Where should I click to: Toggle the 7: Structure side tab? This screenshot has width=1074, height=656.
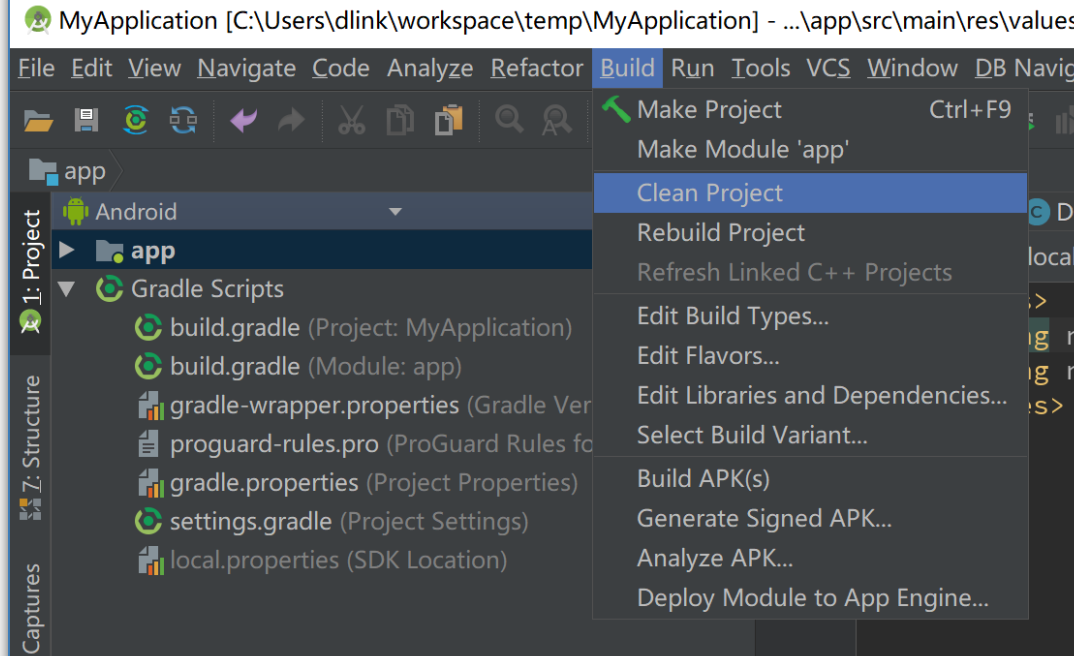pyautogui.click(x=30, y=446)
